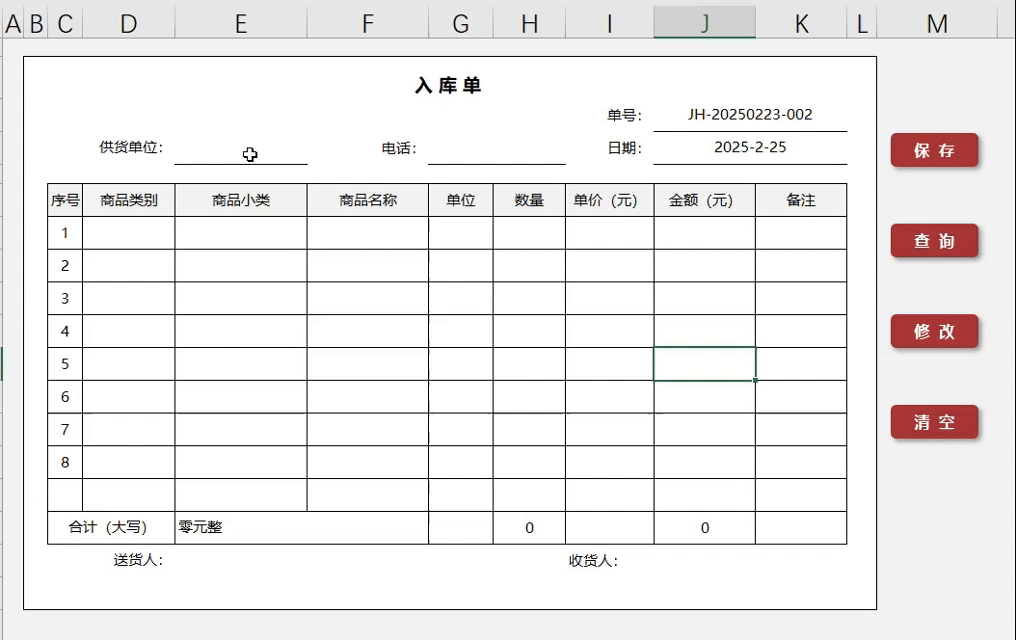Click 商品小类 cell in row 2
Viewport: 1016px width, 640px height.
[240, 266]
